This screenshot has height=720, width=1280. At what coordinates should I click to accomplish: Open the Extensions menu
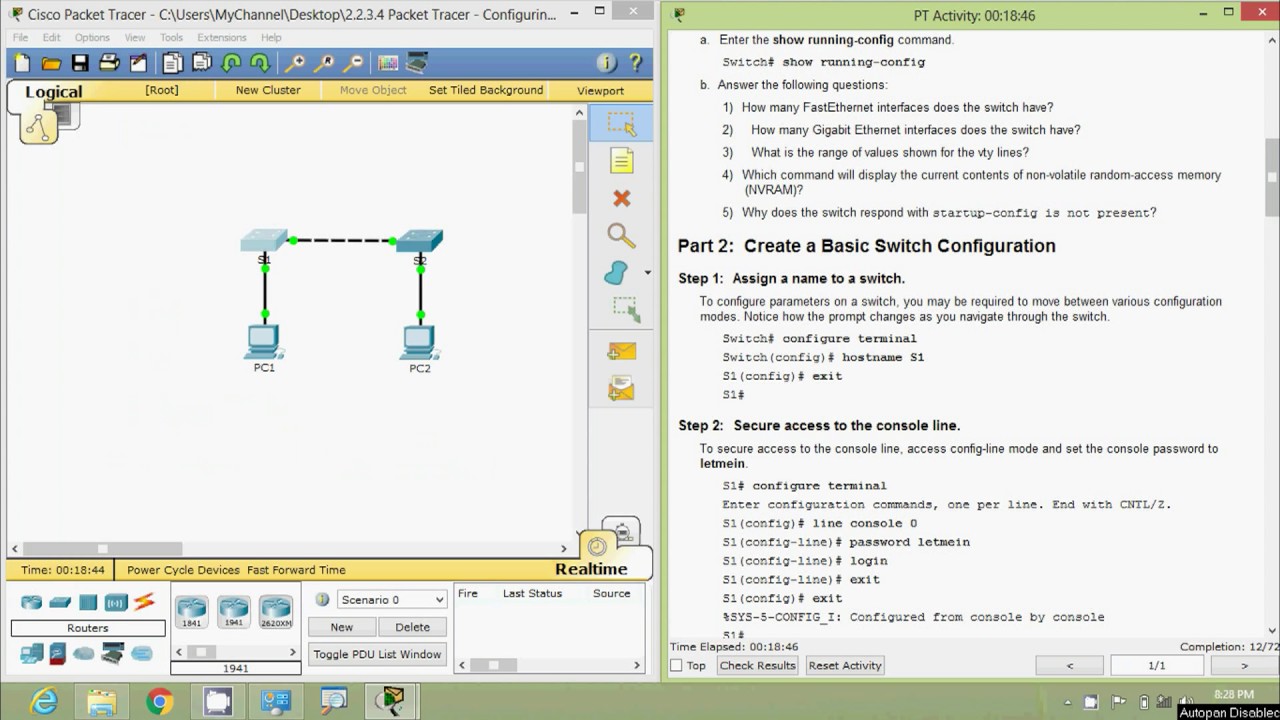(x=221, y=38)
